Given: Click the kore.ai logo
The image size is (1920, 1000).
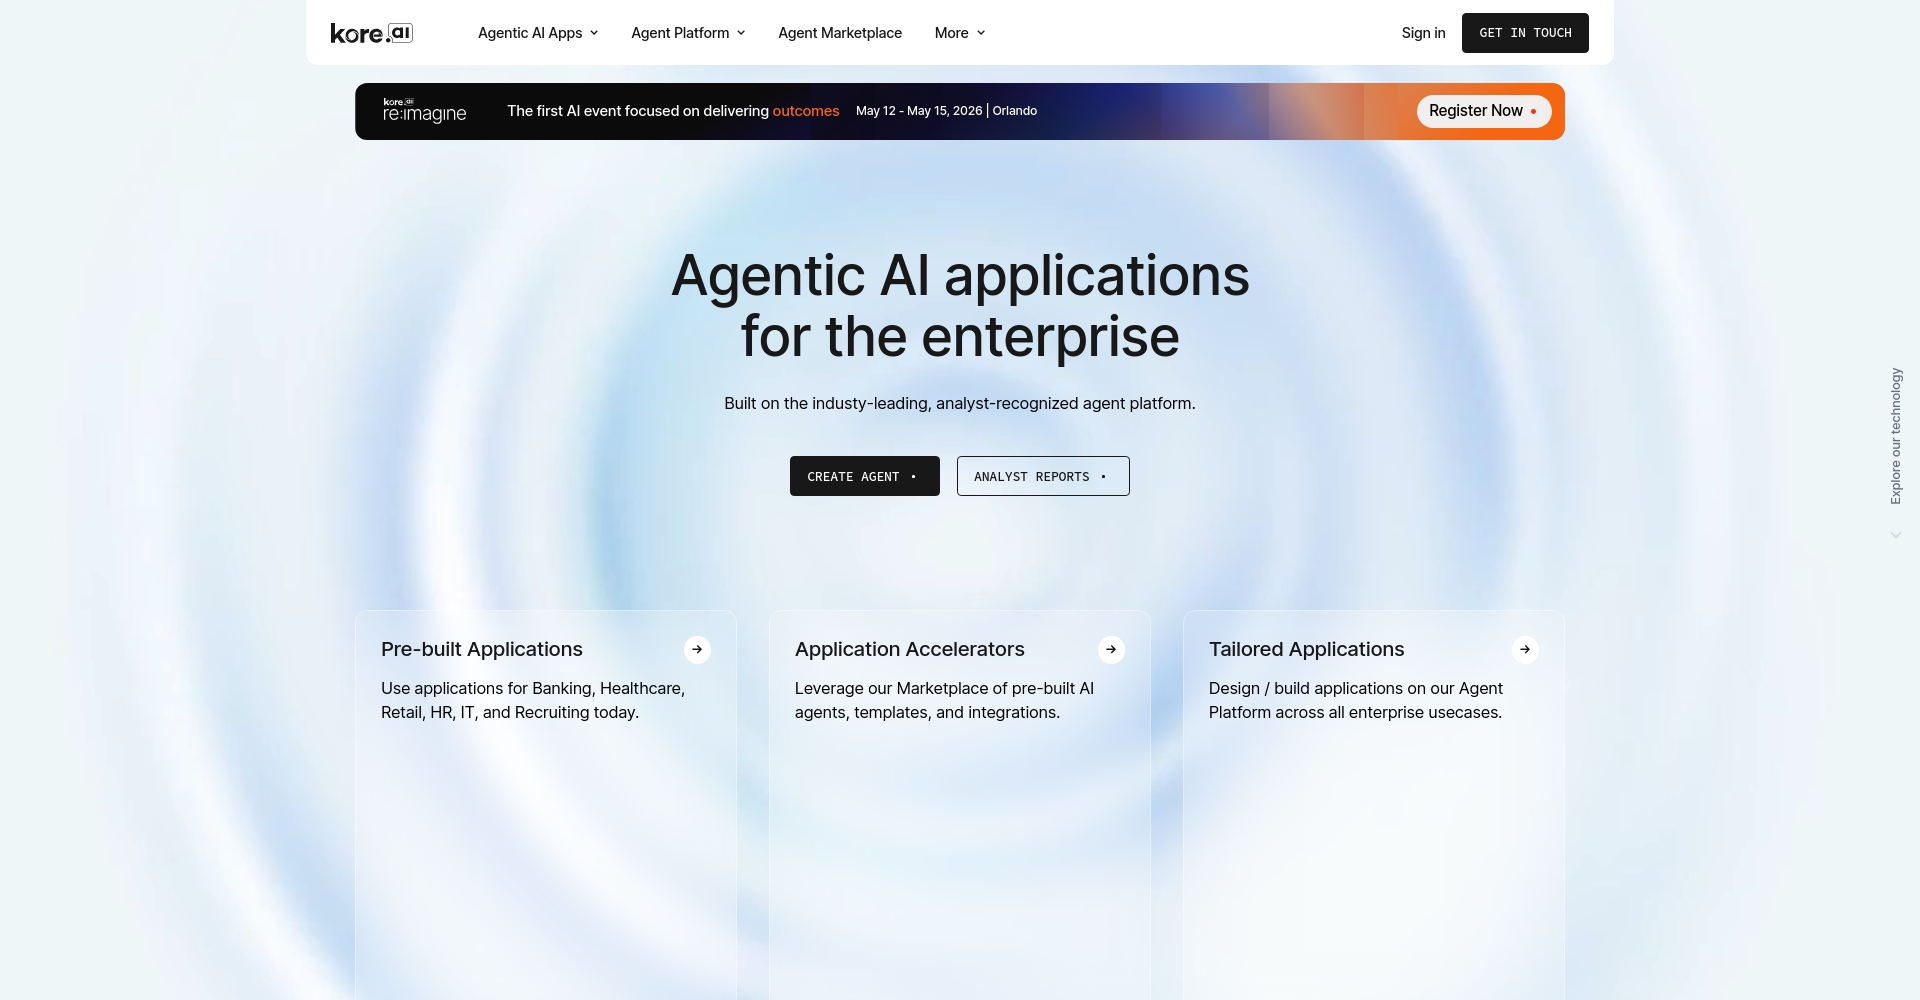Looking at the screenshot, I should point(371,33).
